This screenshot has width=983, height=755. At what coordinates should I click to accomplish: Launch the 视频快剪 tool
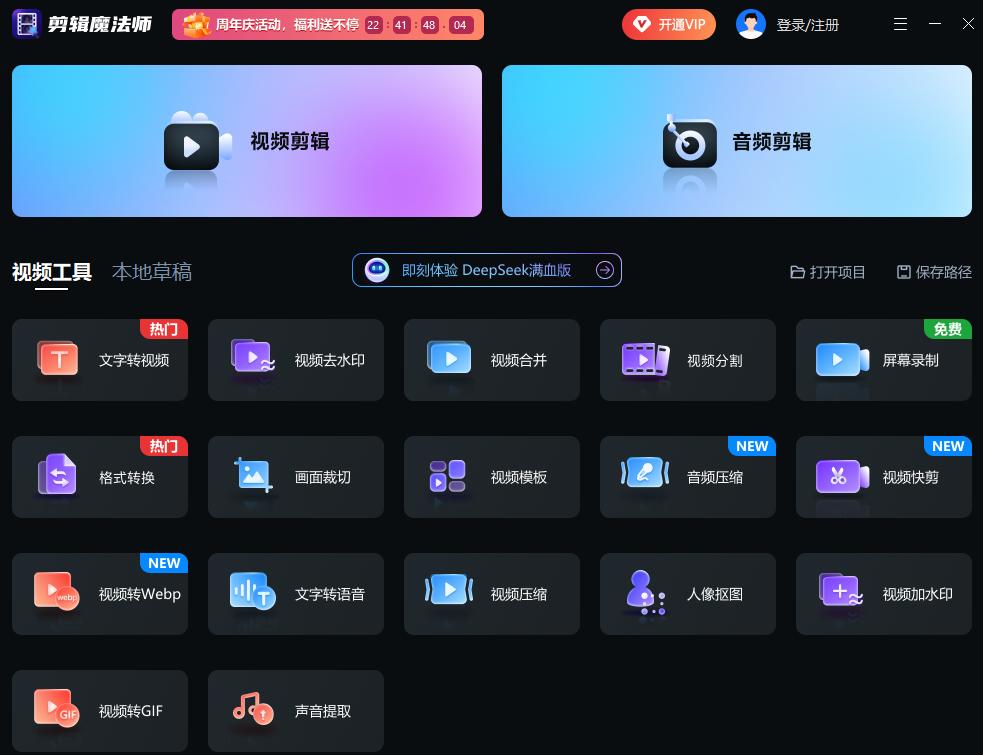point(884,477)
